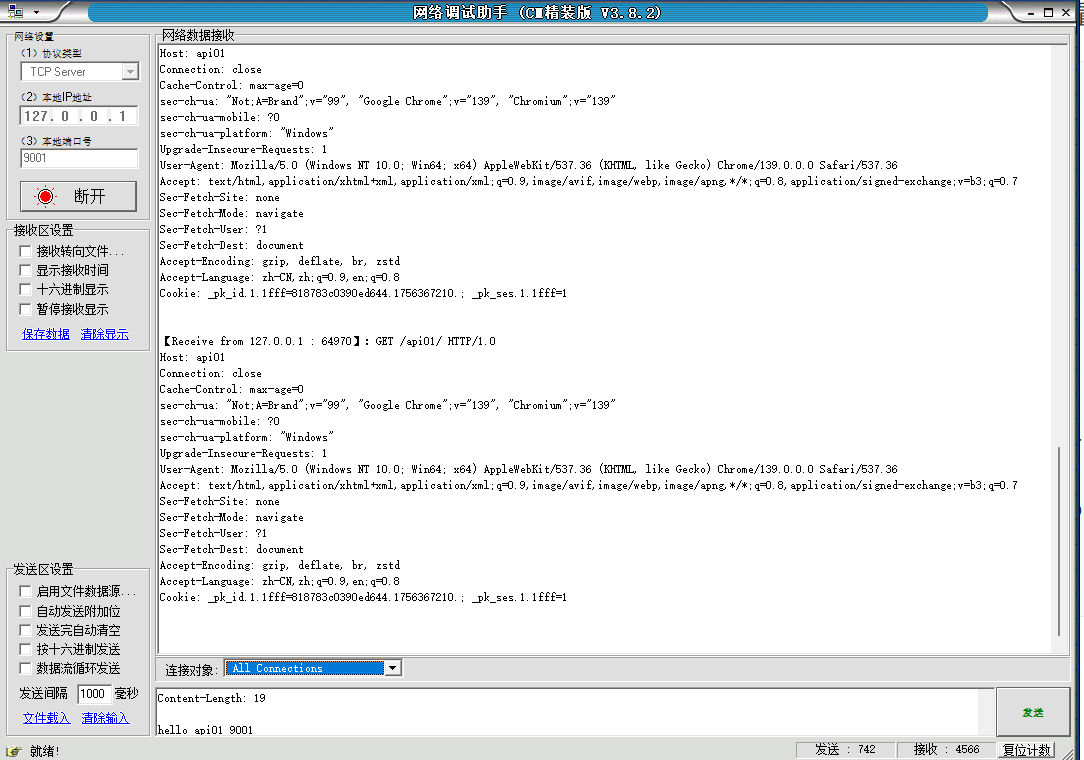Tick 数据流循环发送 checkbox
Image resolution: width=1084 pixels, height=760 pixels.
click(x=26, y=668)
